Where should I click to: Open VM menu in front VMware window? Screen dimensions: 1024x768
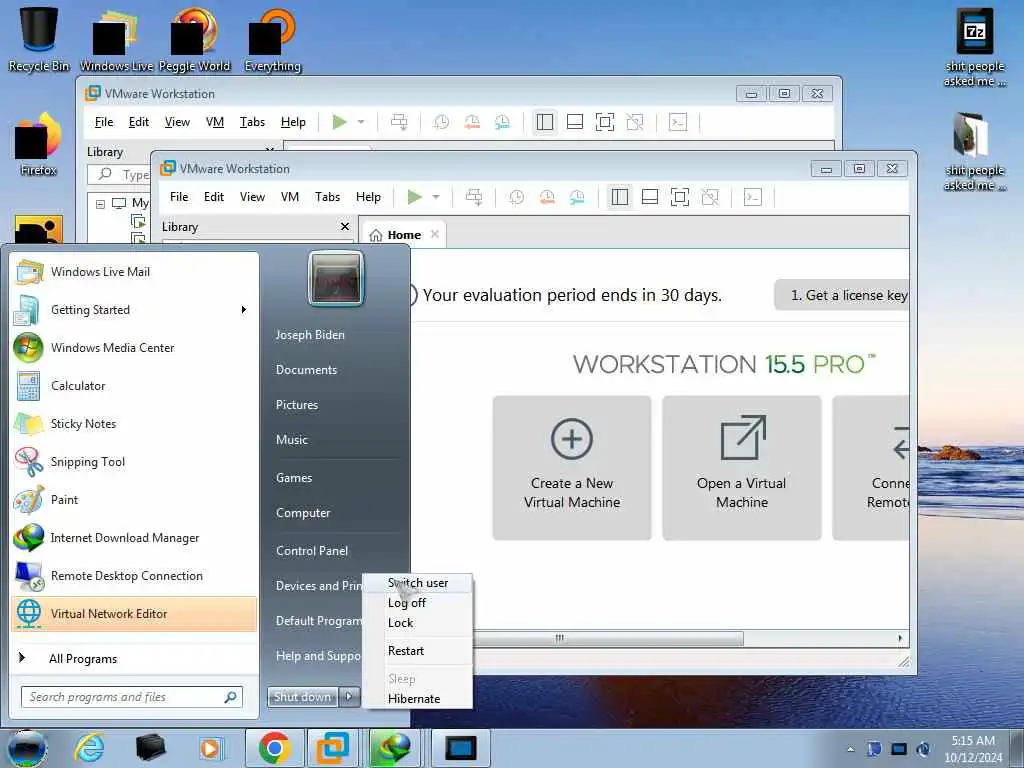coord(290,197)
